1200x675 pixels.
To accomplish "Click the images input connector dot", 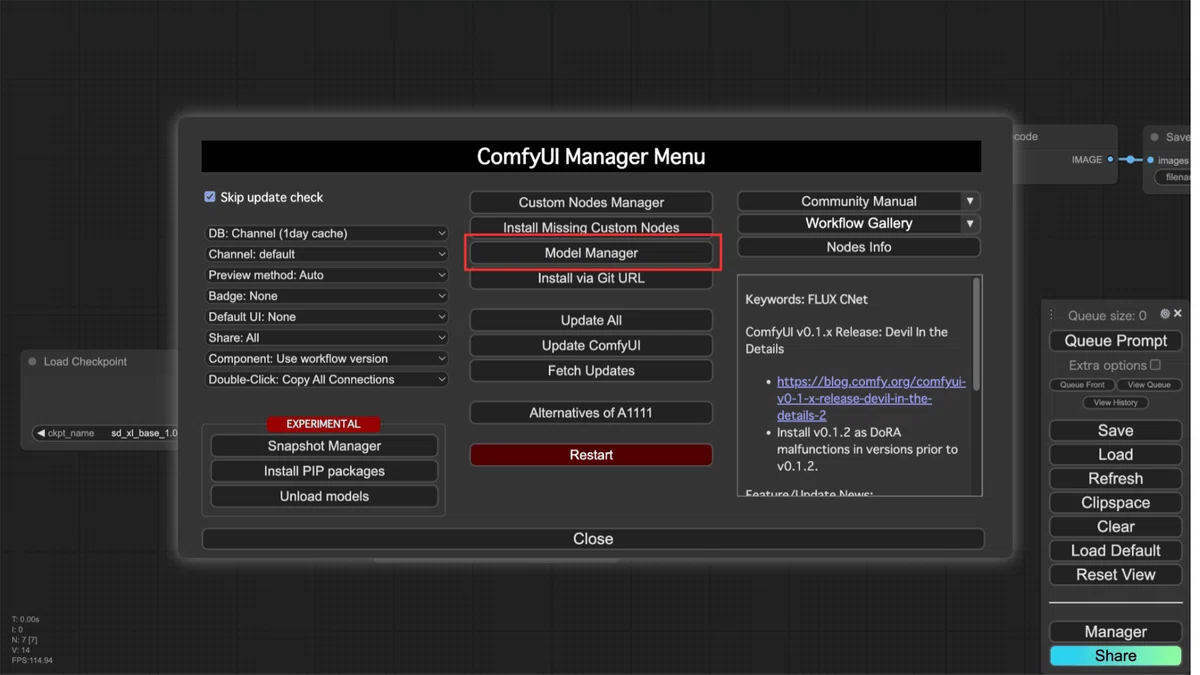I will (x=1150, y=160).
